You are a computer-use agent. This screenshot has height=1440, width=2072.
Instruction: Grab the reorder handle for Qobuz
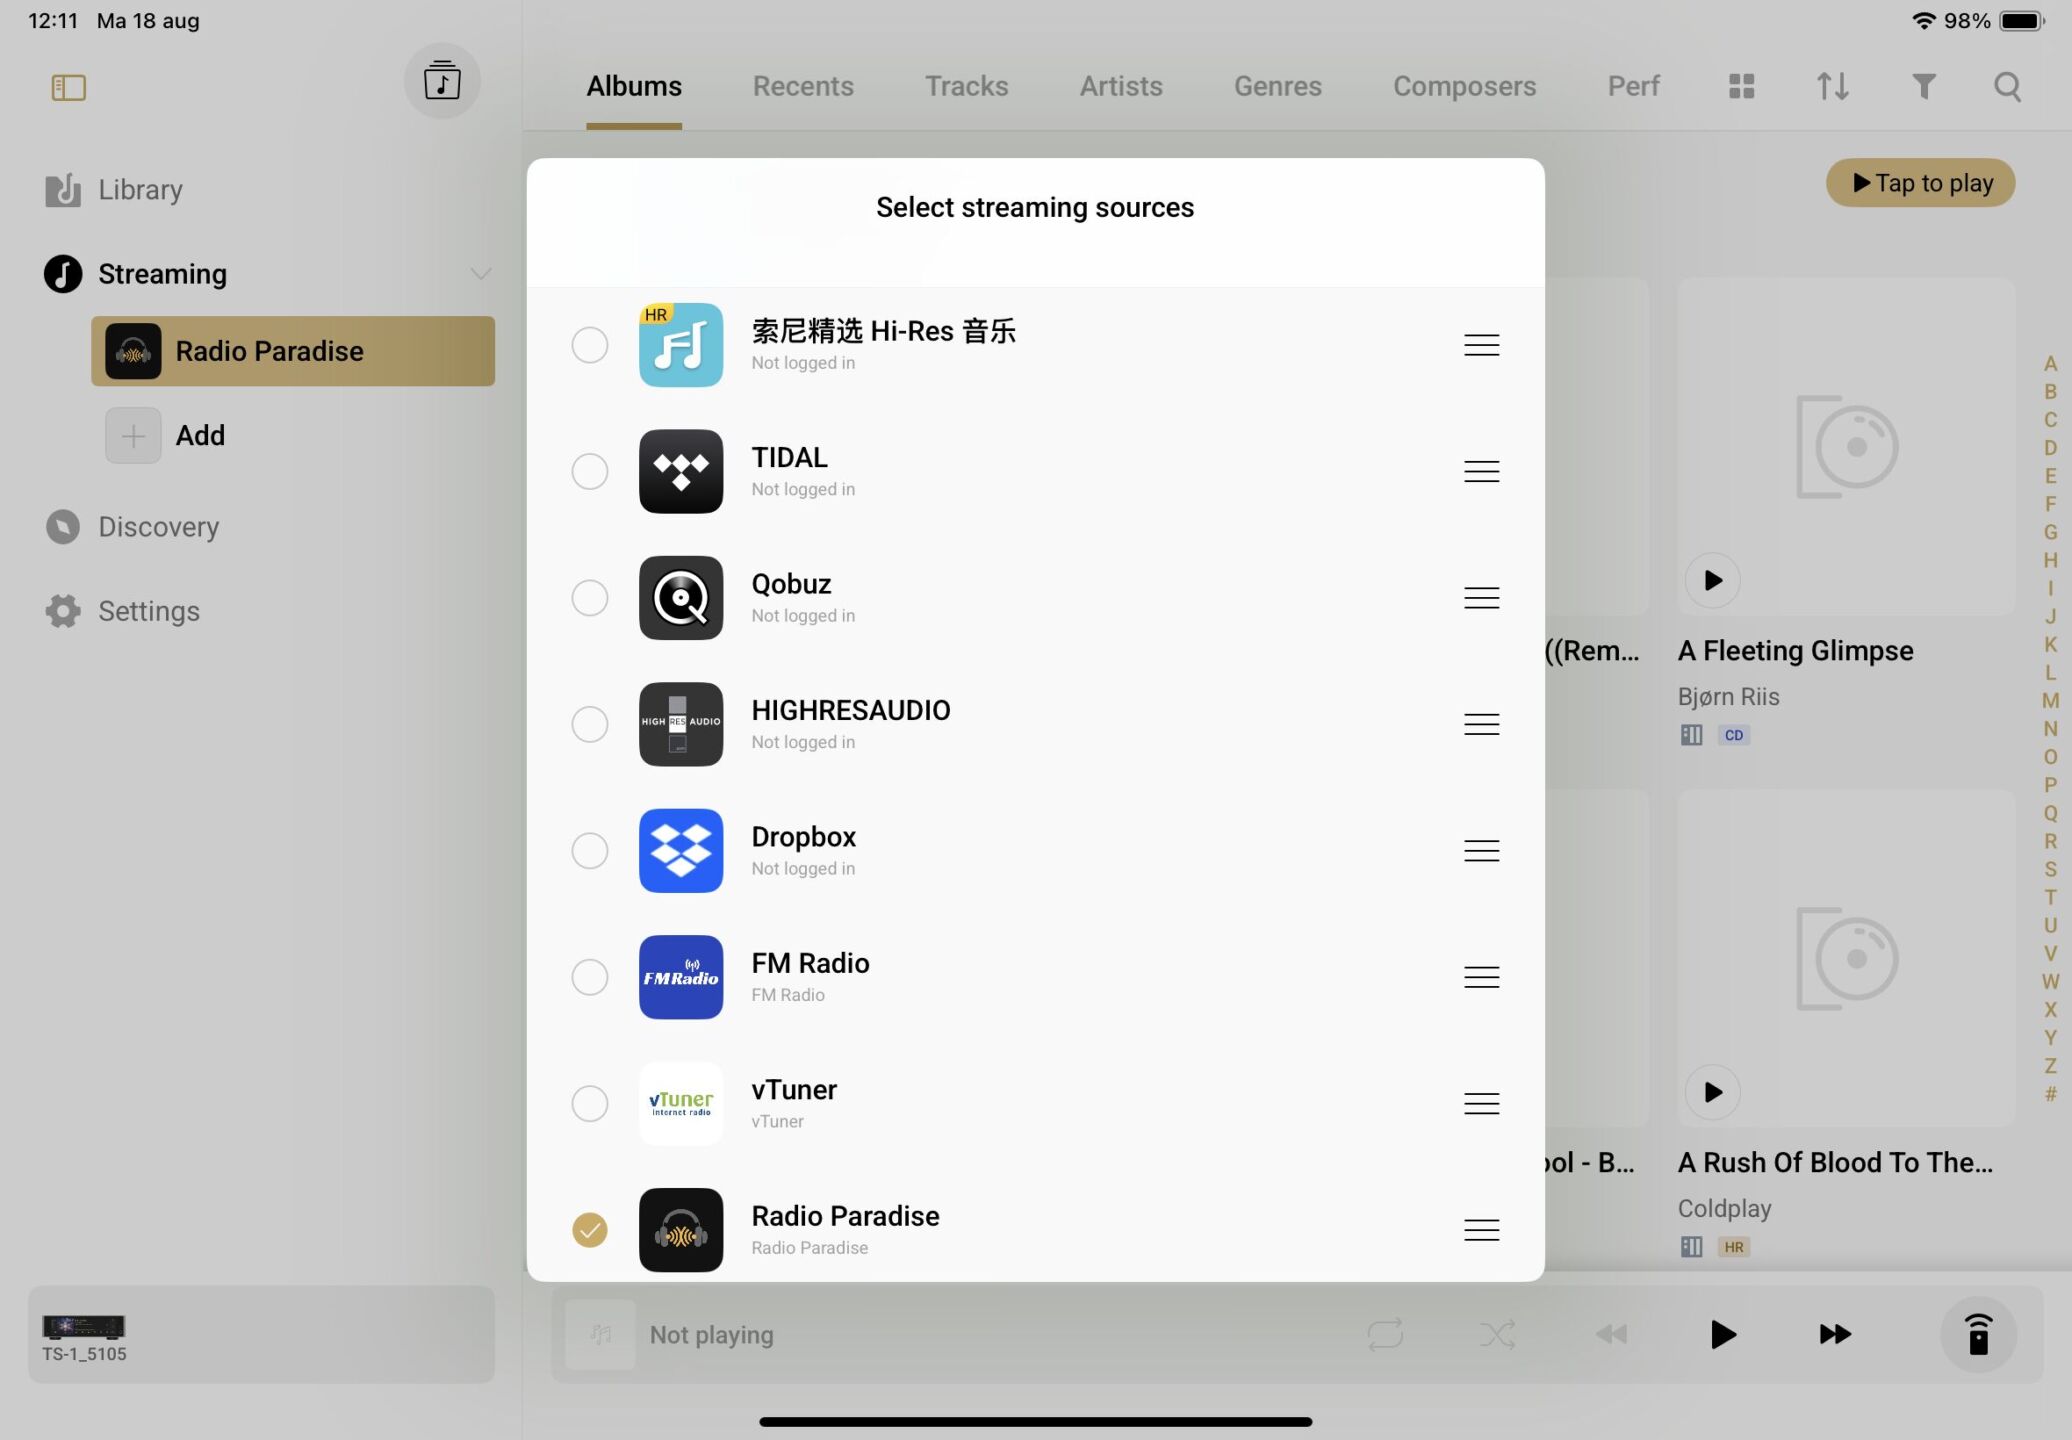[1481, 598]
